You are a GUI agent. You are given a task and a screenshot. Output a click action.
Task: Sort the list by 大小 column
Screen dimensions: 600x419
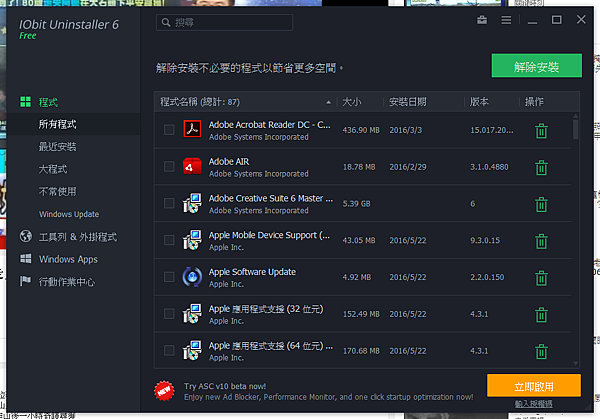pos(352,102)
